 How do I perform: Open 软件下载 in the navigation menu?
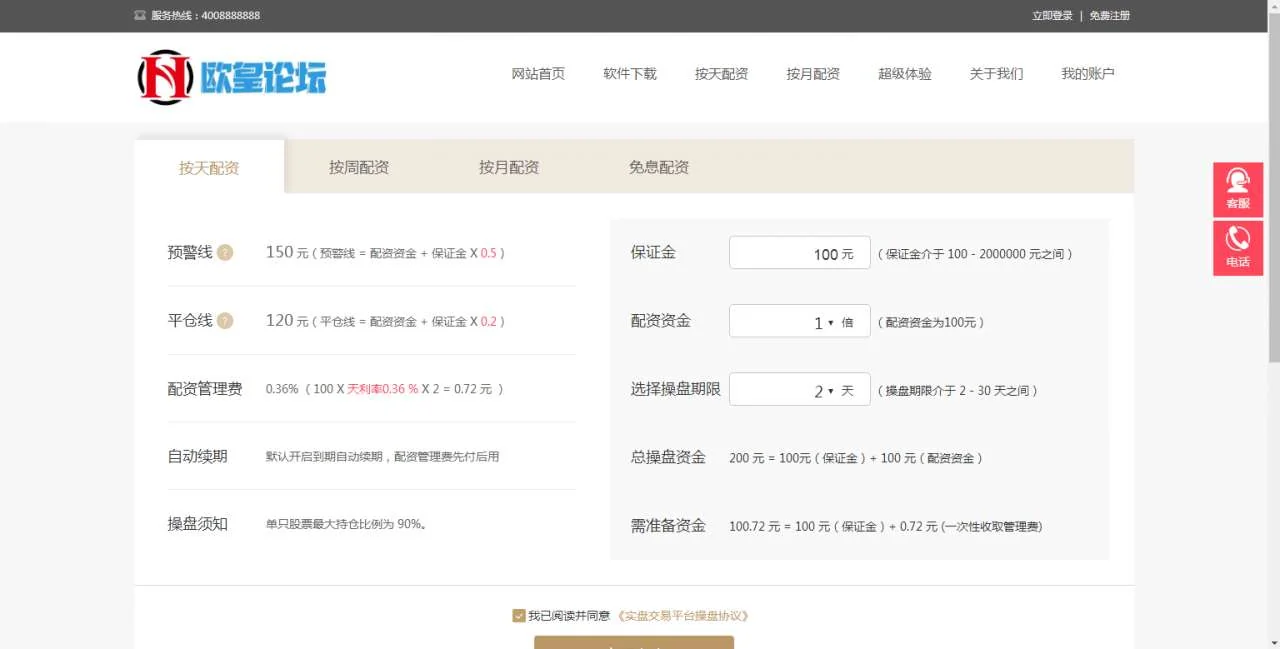(630, 74)
